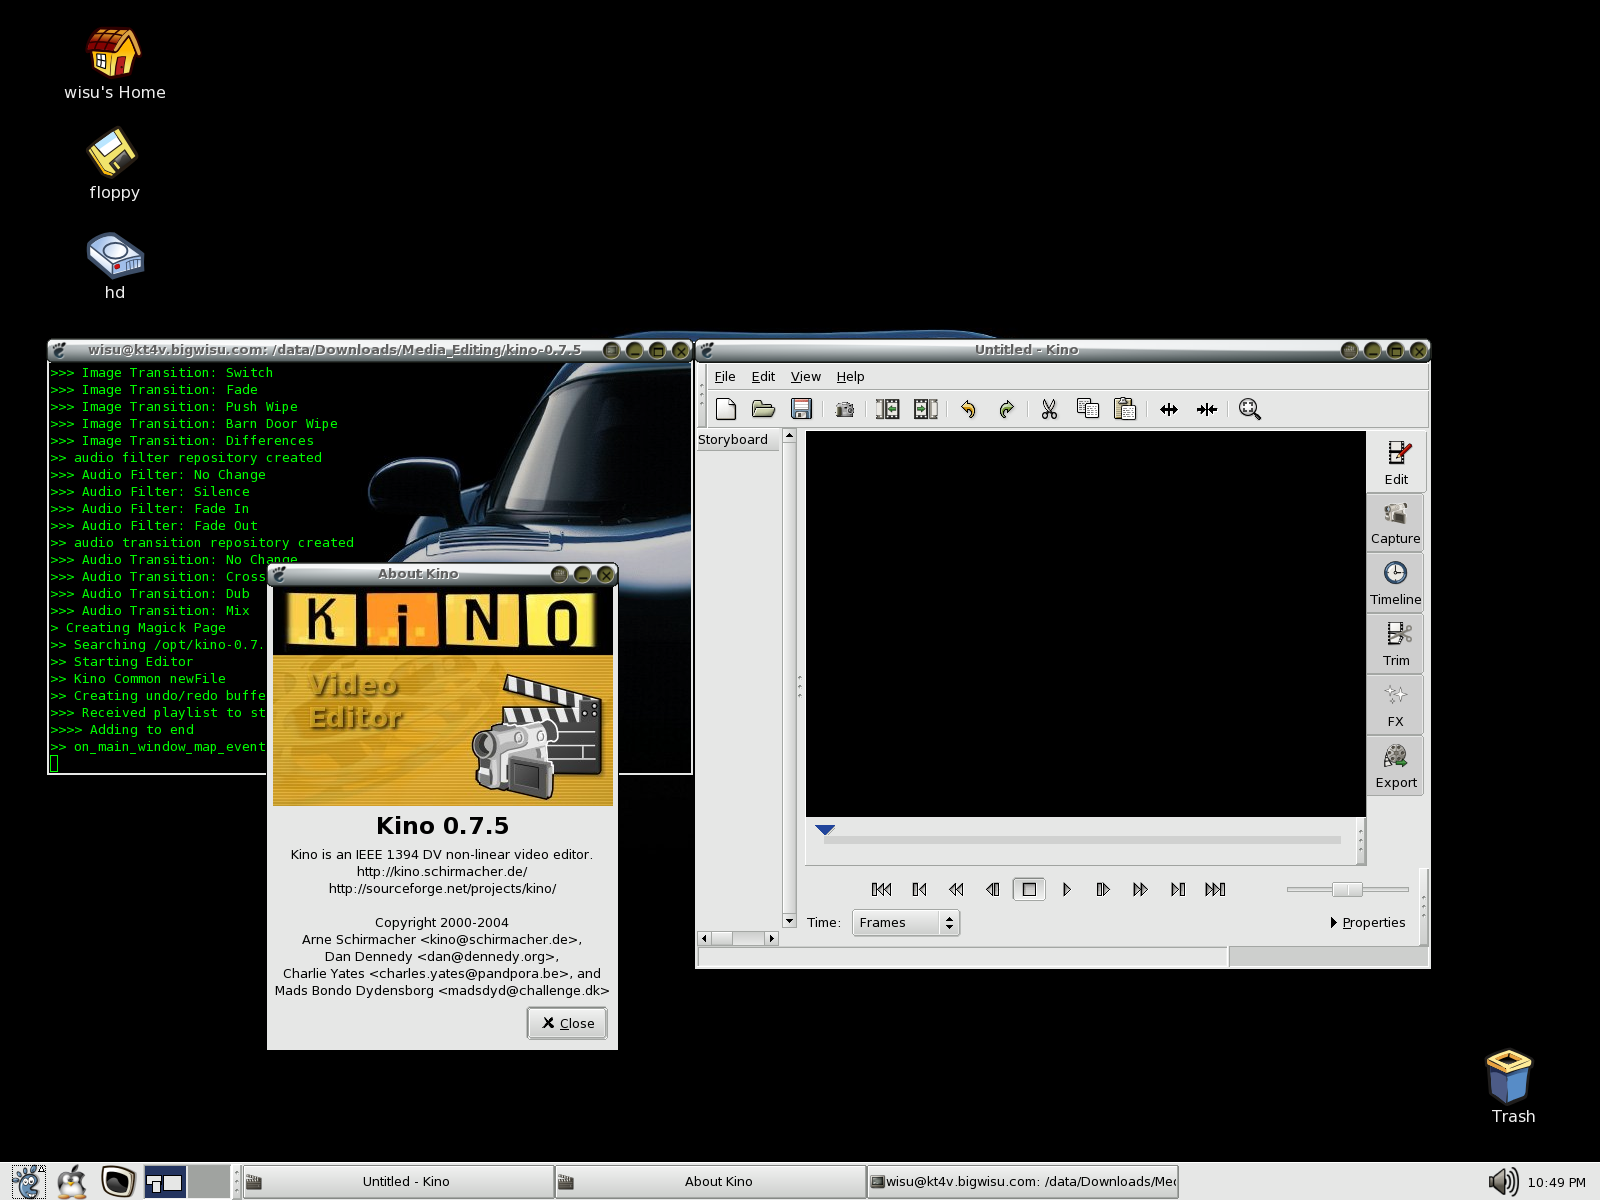The height and width of the screenshot is (1200, 1600).
Task: Click the insert-after film strip icon
Action: (x=926, y=409)
